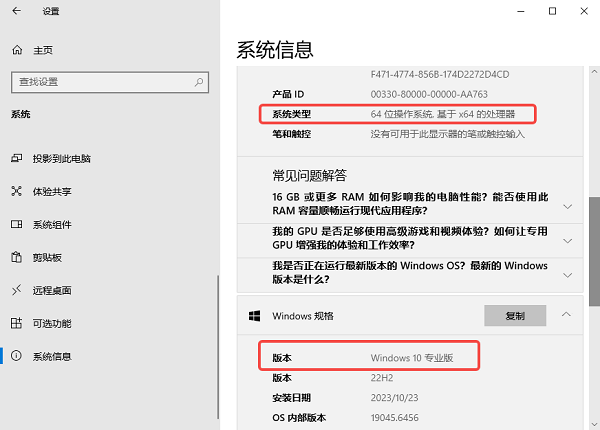600x430 pixels.
Task: Click the 投影到此电脑 icon
Action: (x=16, y=158)
